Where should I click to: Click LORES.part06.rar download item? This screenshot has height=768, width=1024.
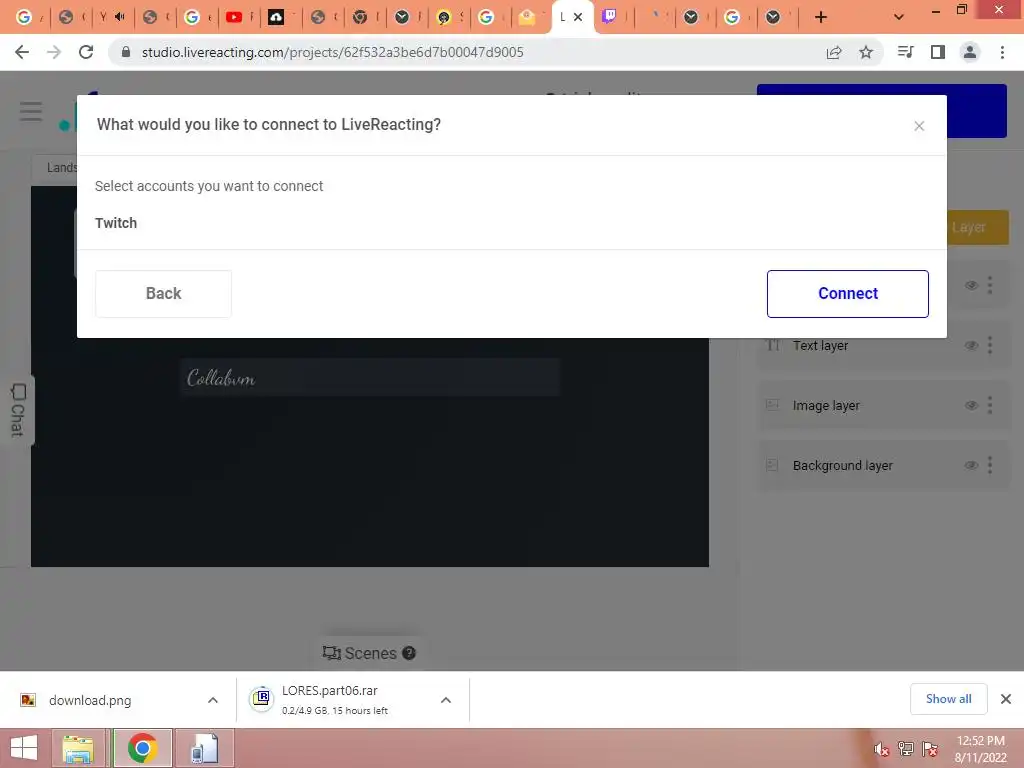tap(330, 699)
